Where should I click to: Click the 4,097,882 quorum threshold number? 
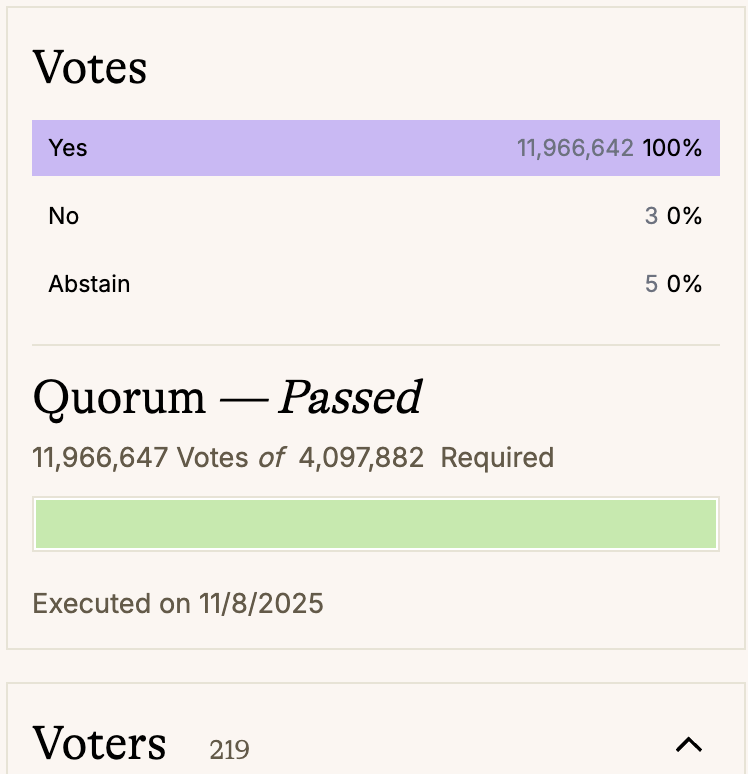361,458
